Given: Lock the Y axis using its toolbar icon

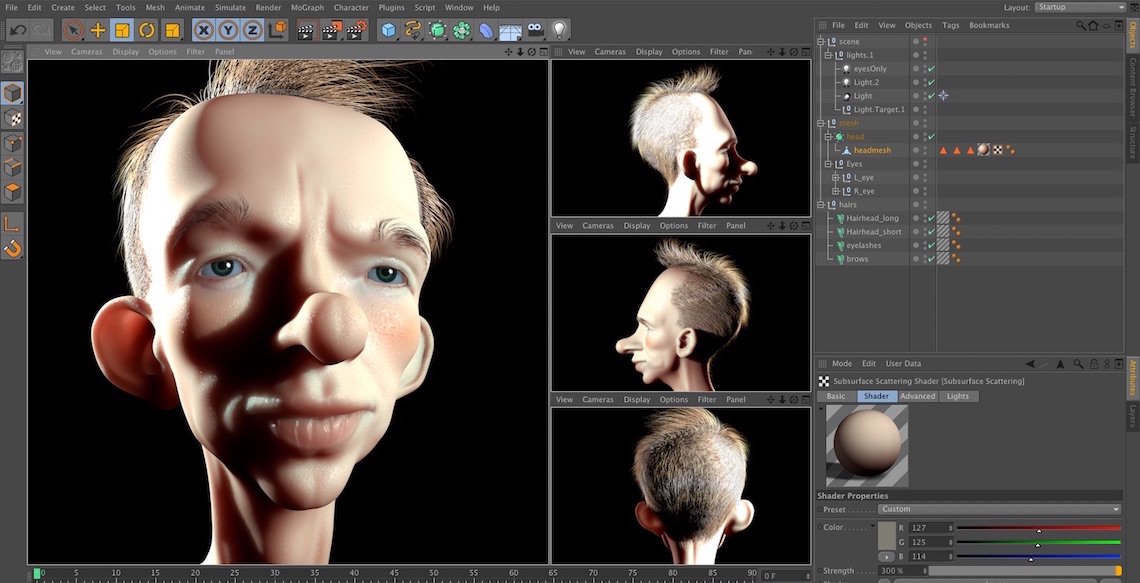Looking at the screenshot, I should point(228,30).
